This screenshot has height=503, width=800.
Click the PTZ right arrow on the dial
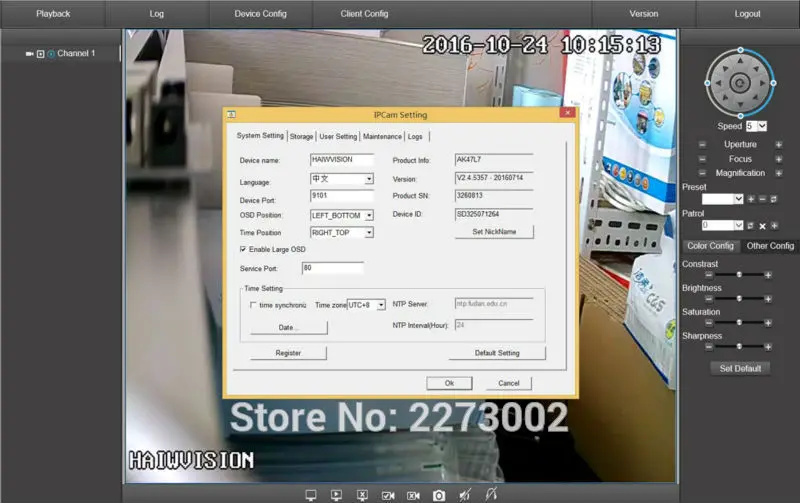[762, 83]
